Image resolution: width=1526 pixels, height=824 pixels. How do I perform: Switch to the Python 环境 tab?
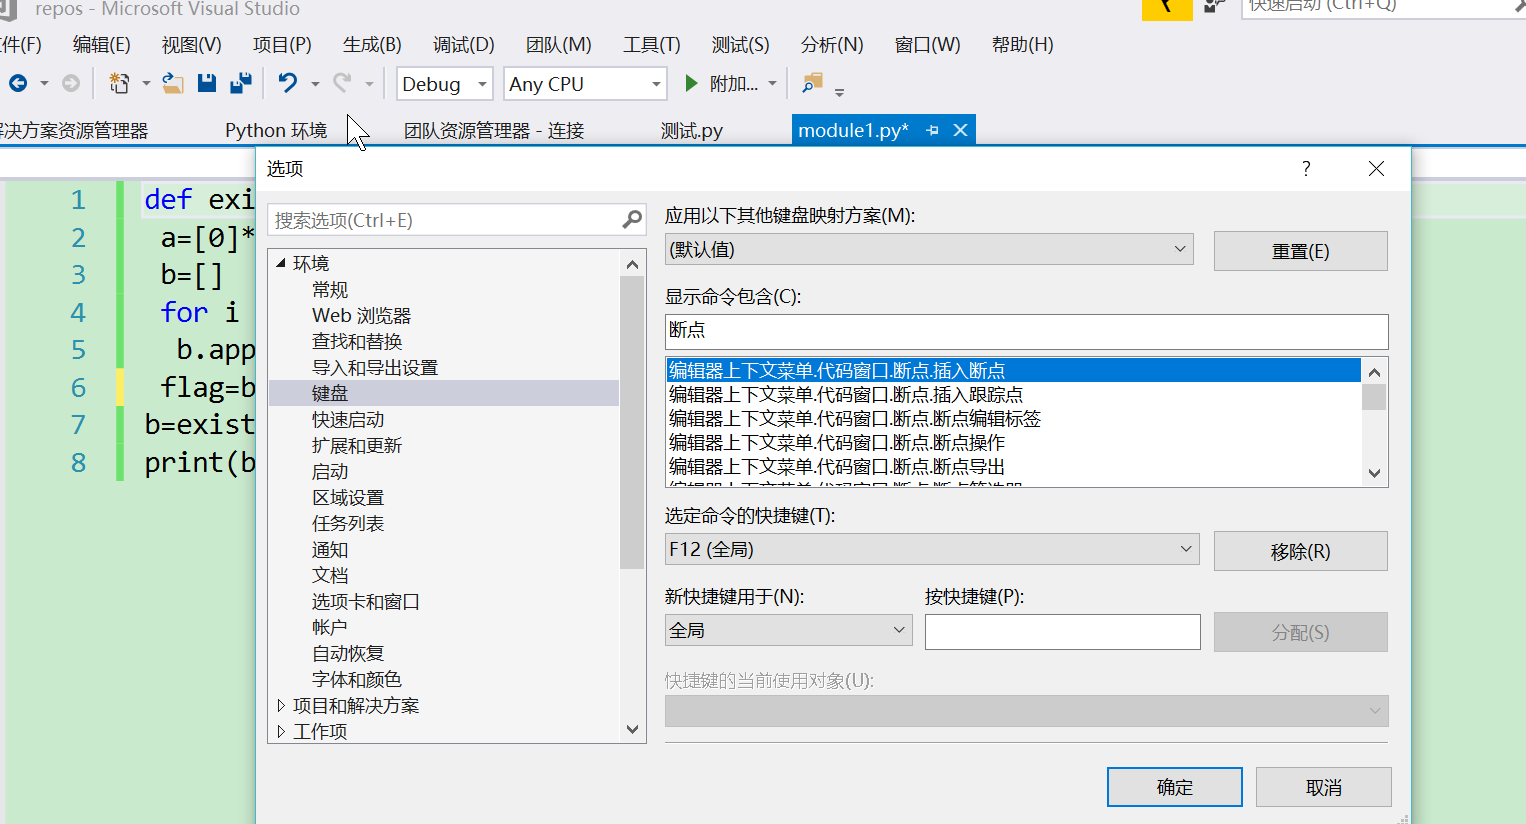276,131
